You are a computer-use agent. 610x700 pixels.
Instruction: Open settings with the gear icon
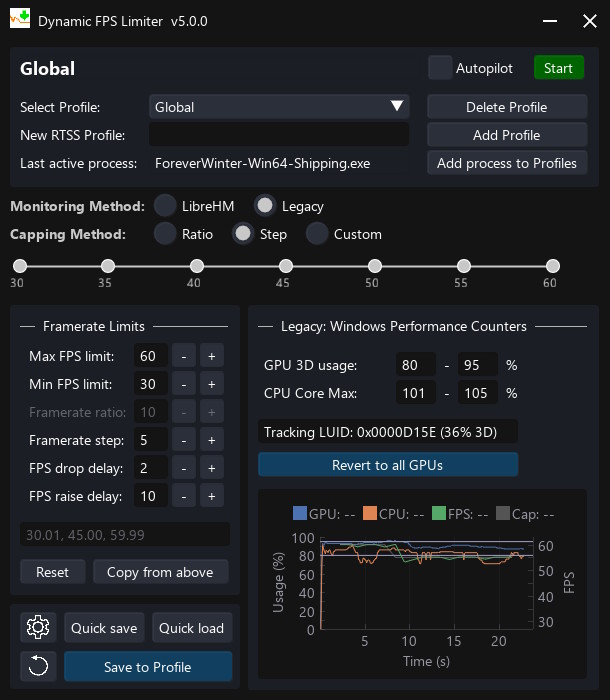point(38,627)
